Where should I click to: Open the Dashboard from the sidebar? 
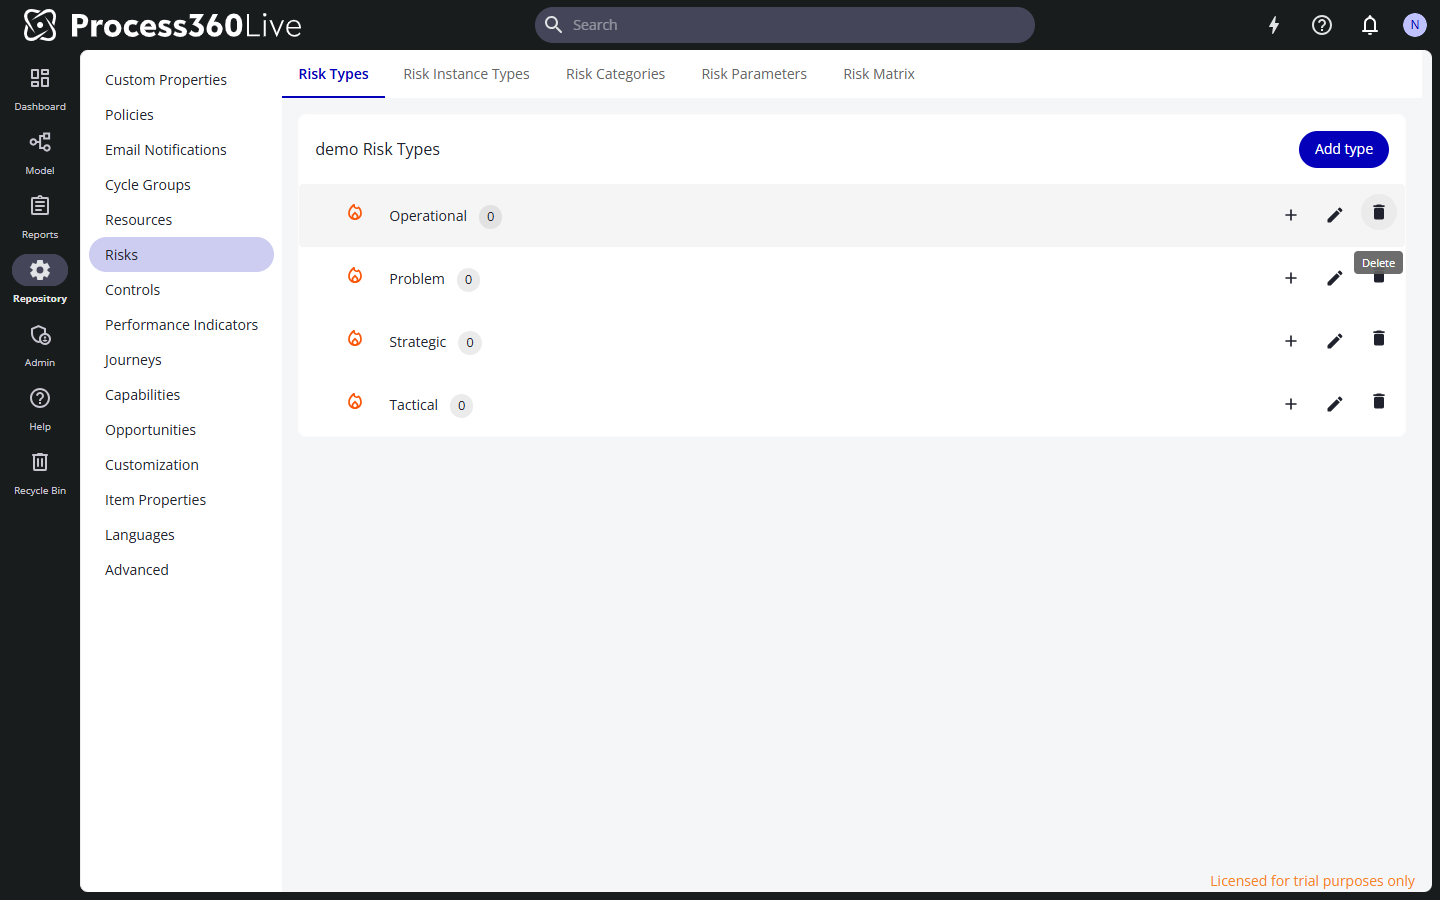(x=40, y=89)
